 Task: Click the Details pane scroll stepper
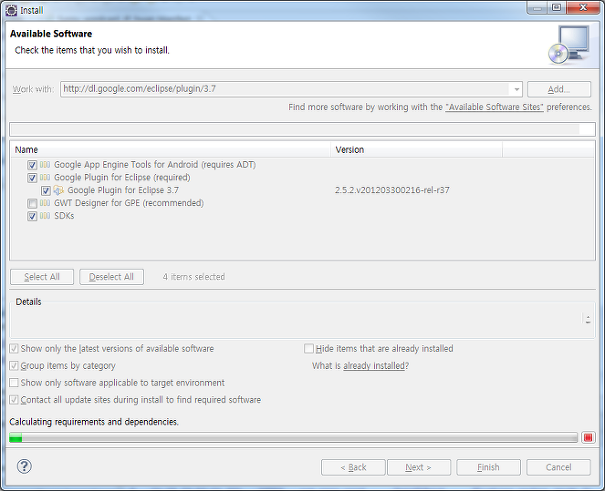tap(588, 319)
